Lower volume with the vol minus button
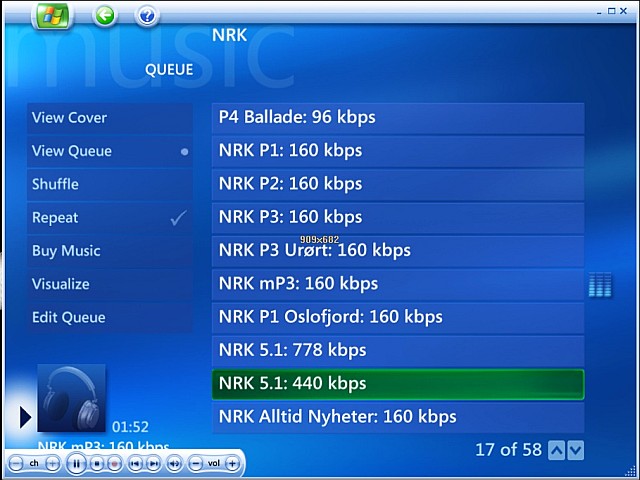This screenshot has height=480, width=640. point(196,464)
